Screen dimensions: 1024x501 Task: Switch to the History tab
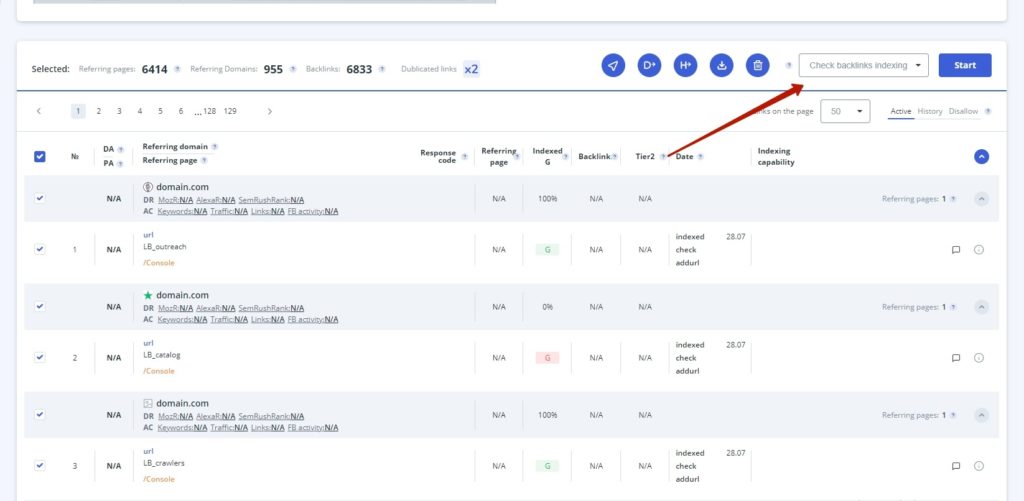tap(930, 111)
